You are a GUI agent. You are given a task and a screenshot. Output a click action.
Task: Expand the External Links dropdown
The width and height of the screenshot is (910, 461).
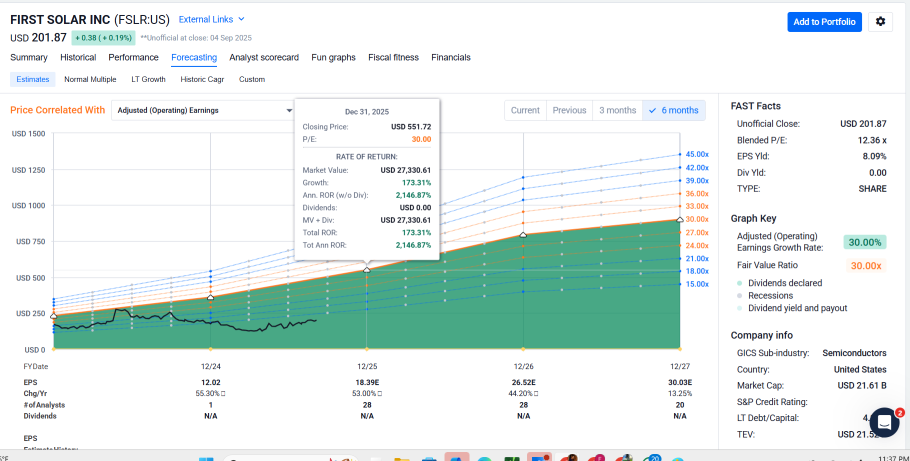[211, 19]
